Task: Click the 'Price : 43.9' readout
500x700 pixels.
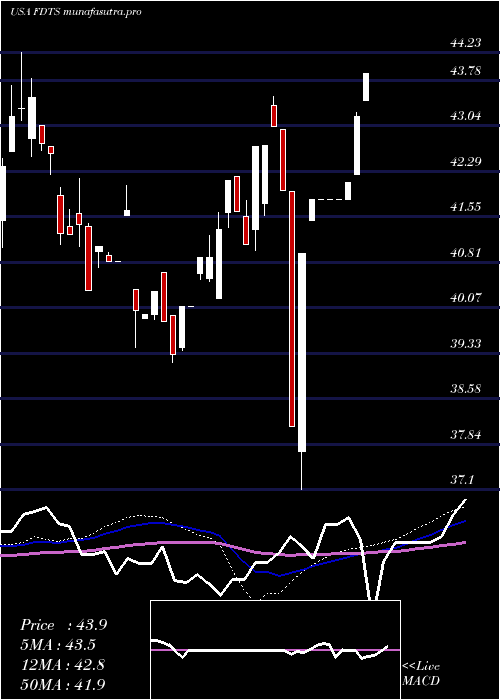Action: [x=63, y=625]
